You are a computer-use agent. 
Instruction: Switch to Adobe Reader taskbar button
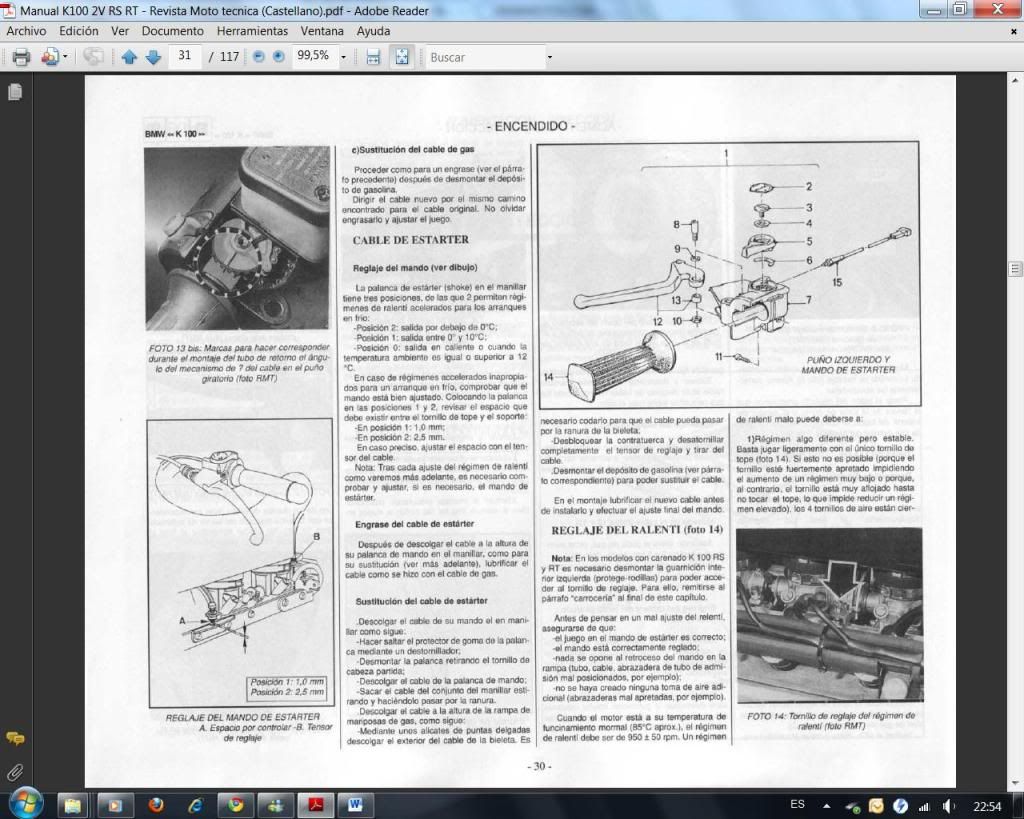pos(316,805)
